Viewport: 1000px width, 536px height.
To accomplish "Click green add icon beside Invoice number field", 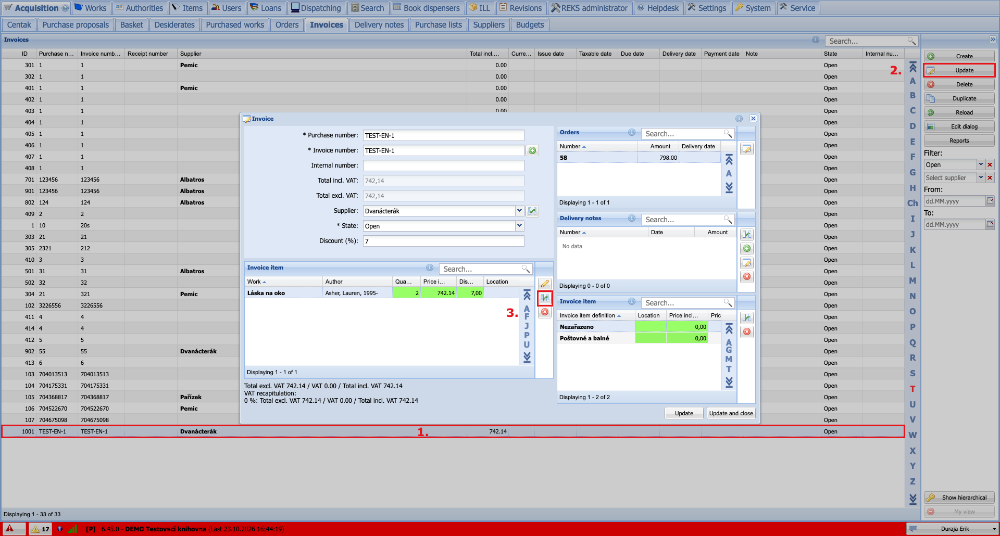I will click(x=532, y=151).
